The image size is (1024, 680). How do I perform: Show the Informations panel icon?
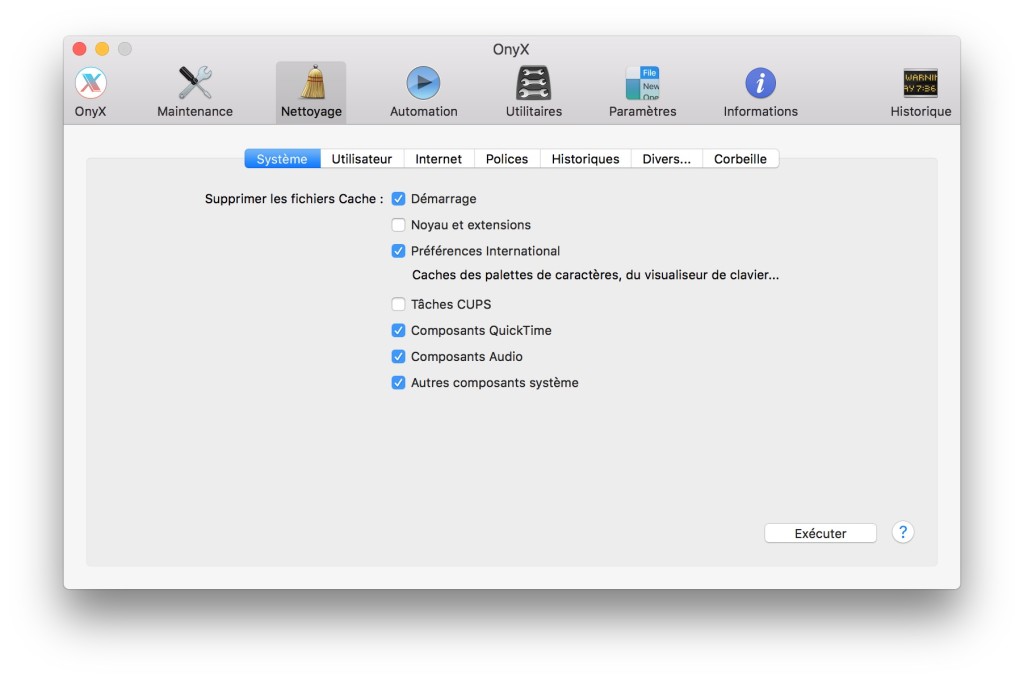click(760, 83)
